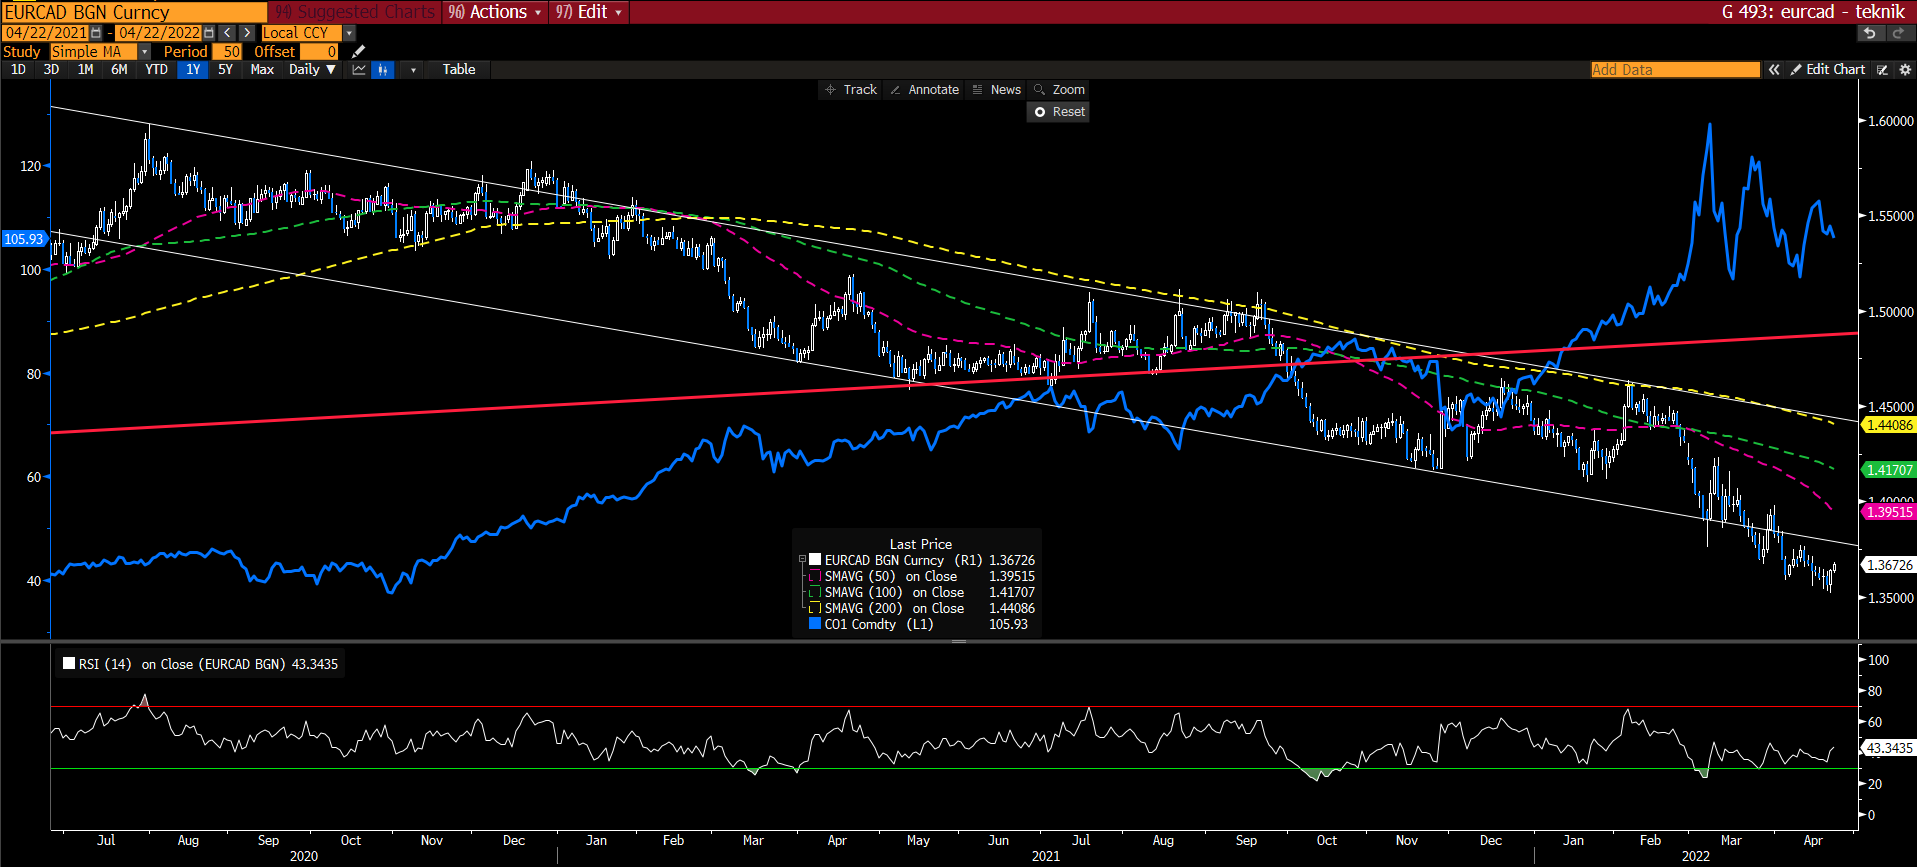Open chart notes checklist icon
The height and width of the screenshot is (867, 1917).
coord(1882,69)
